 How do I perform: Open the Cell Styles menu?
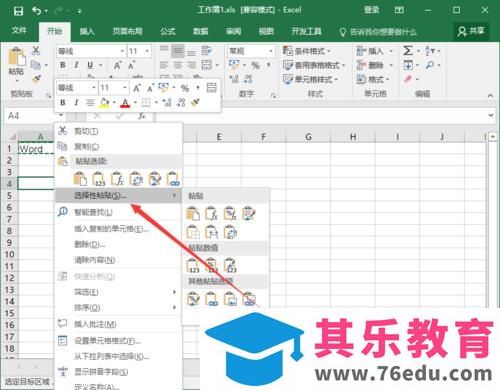310,79
